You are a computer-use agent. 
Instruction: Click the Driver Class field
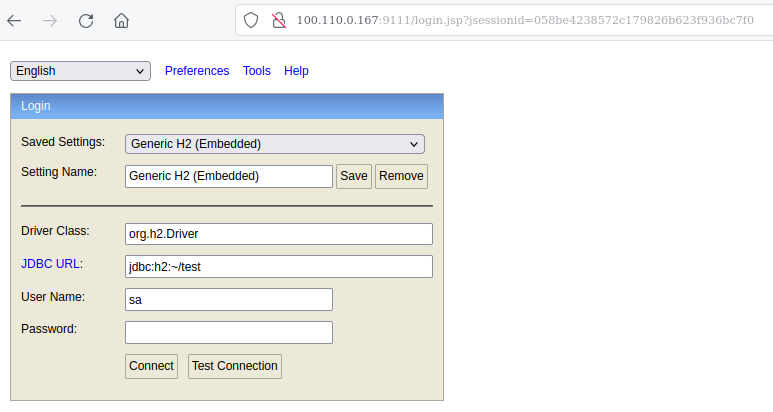(x=279, y=234)
